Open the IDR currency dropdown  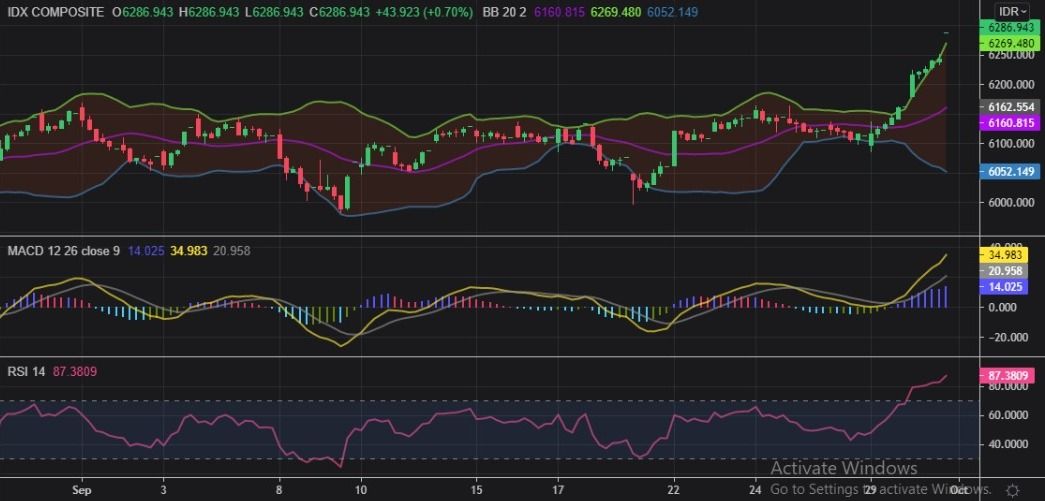[x=1011, y=12]
